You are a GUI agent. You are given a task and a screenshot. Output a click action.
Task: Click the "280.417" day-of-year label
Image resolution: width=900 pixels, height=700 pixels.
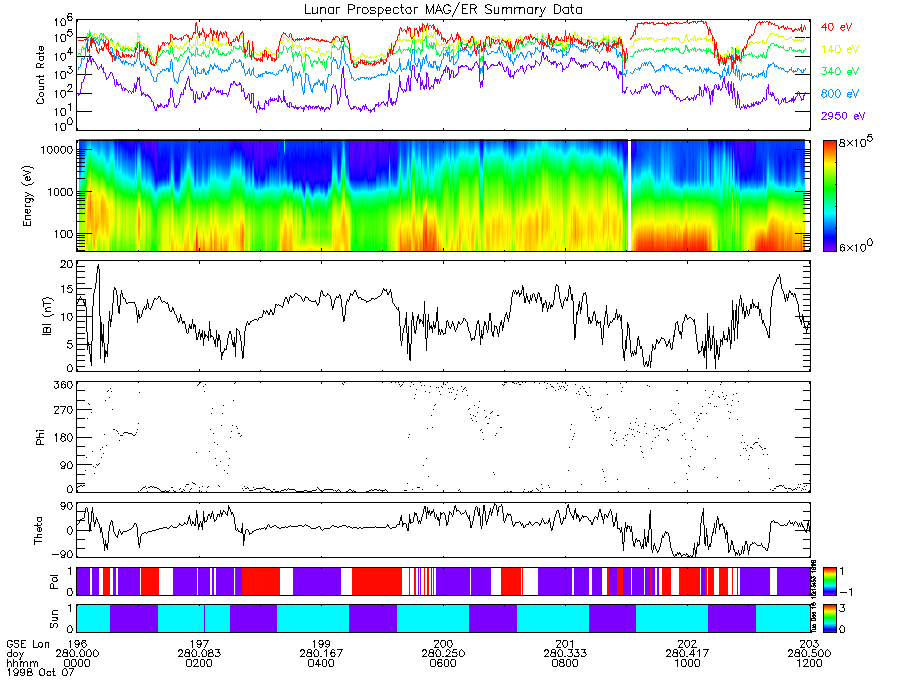coord(687,654)
